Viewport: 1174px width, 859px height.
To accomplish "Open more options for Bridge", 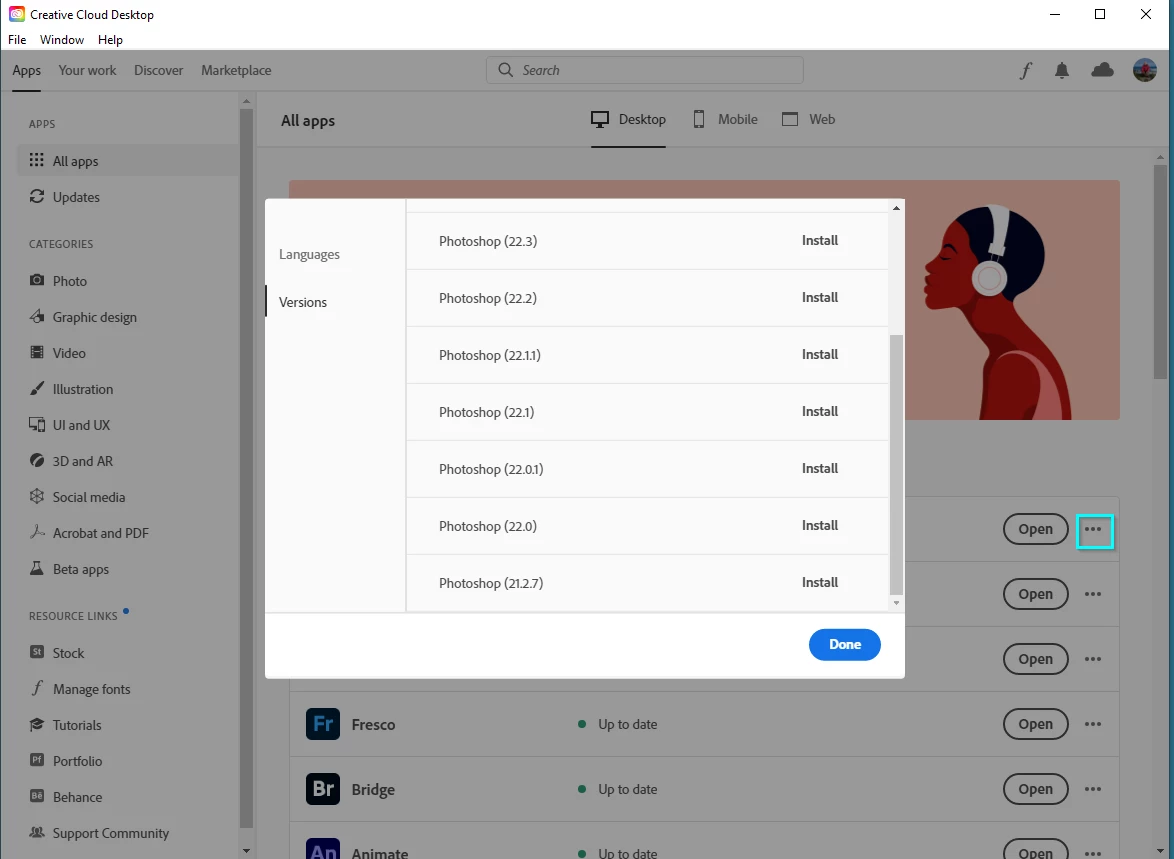I will [1093, 789].
